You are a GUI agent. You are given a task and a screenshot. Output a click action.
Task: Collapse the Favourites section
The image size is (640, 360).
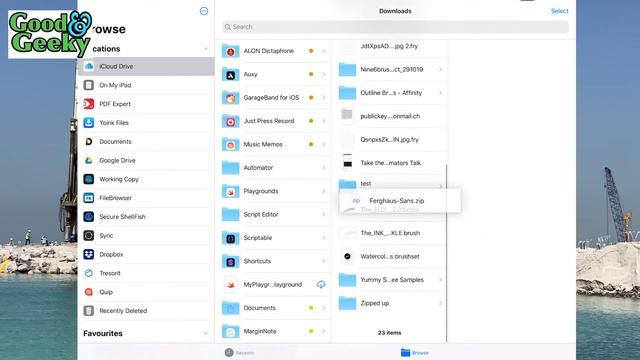[205, 333]
